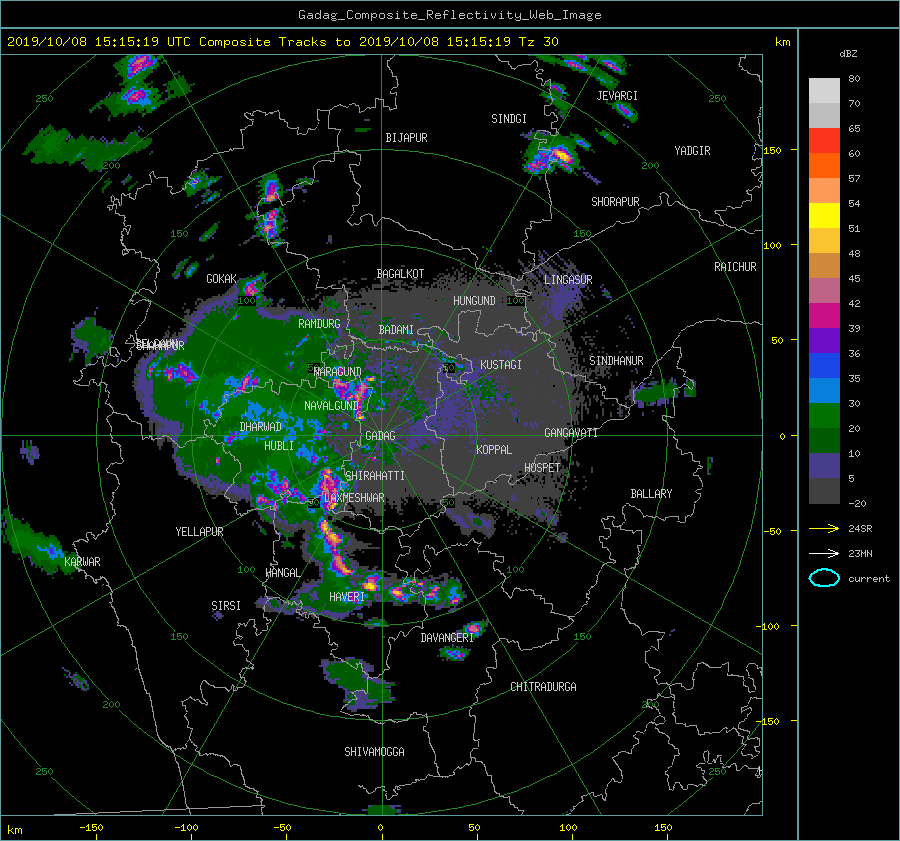Click the 150 km right axis tick
The image size is (900, 841).
(x=773, y=150)
